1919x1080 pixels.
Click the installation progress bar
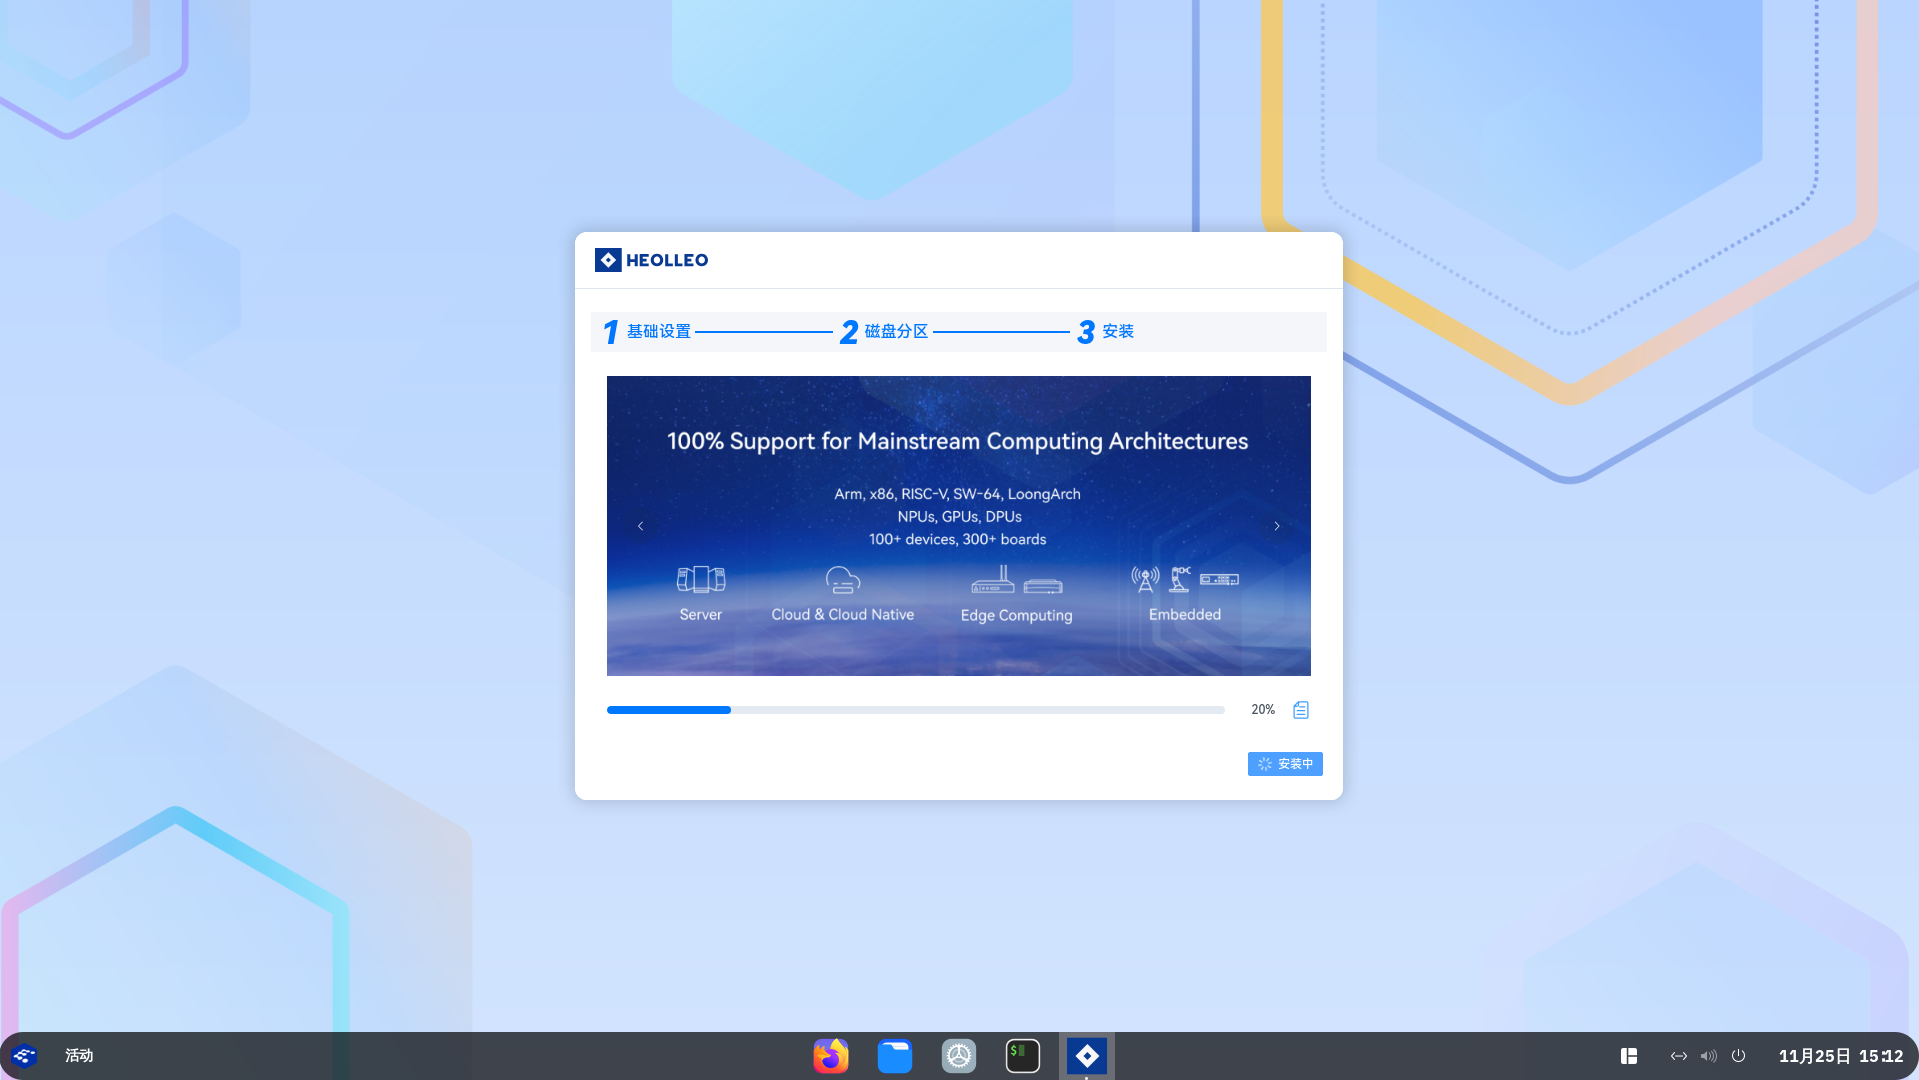[x=916, y=710]
